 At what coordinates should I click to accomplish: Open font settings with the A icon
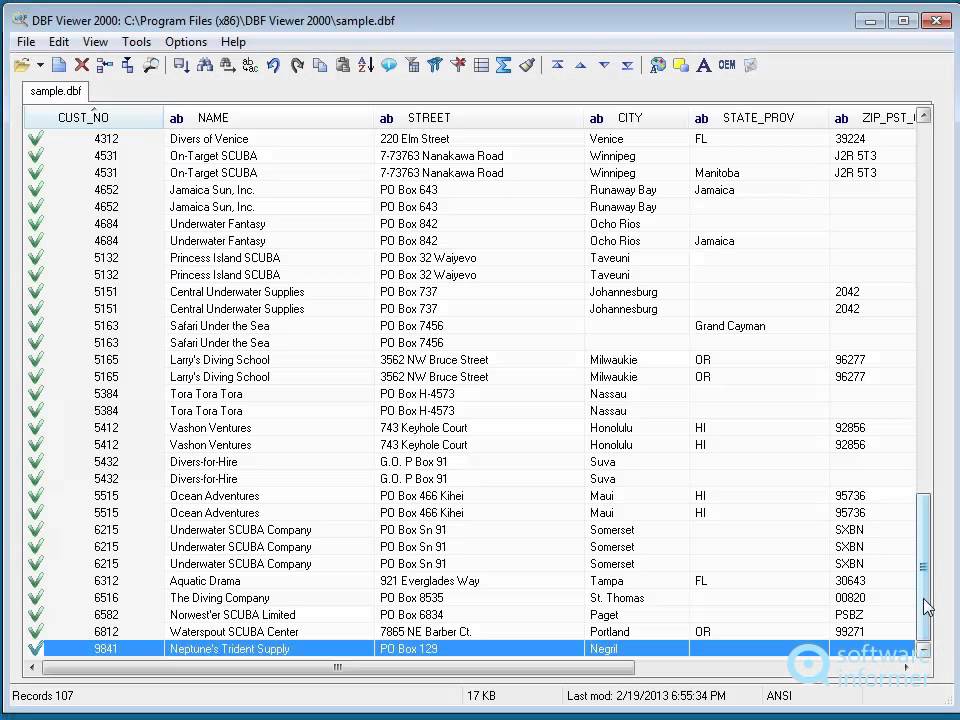tap(704, 65)
